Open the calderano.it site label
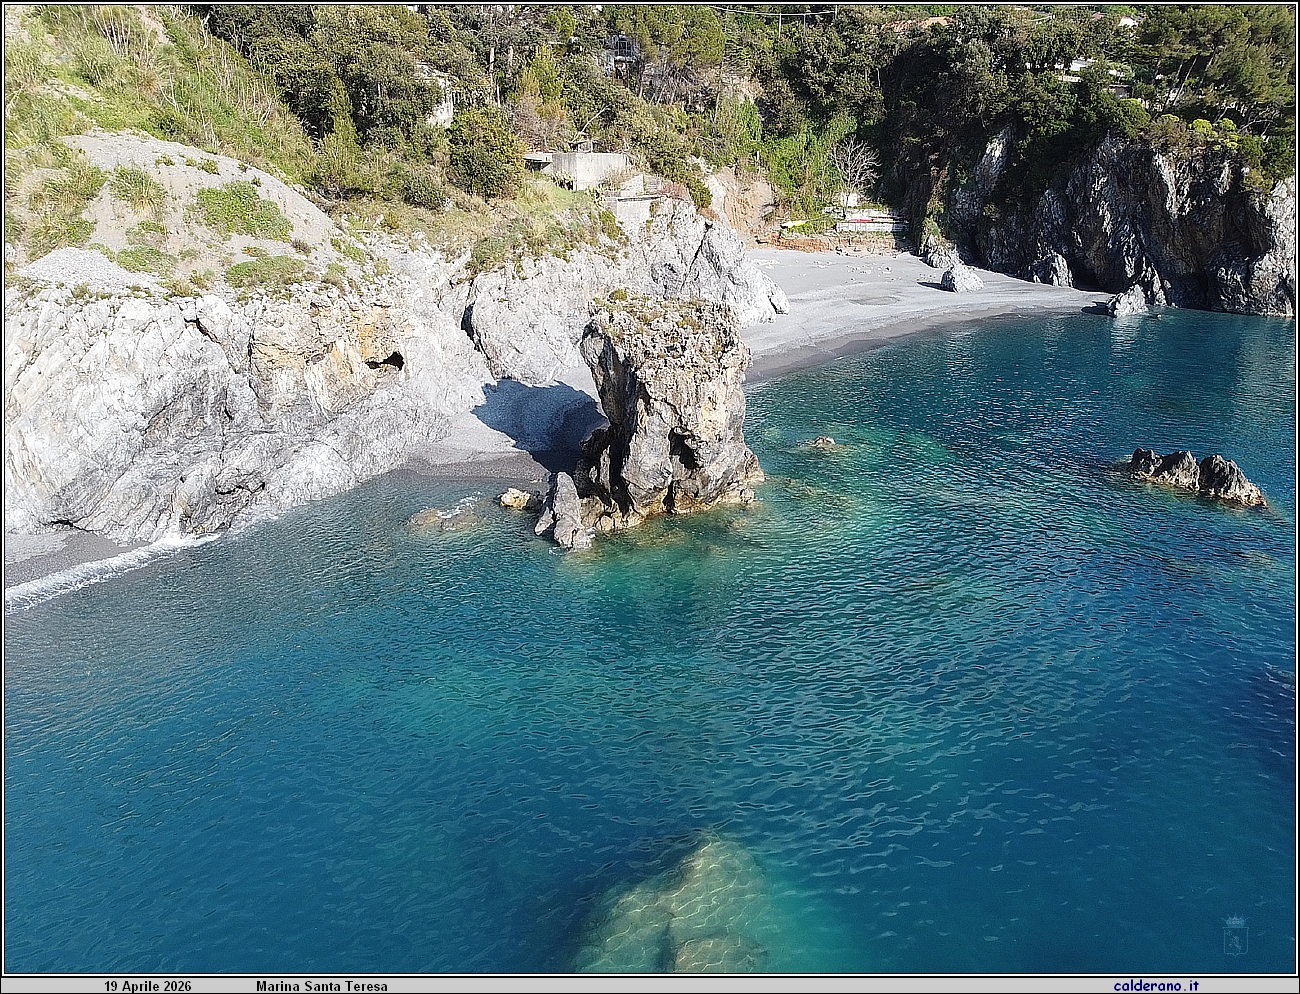This screenshot has height=994, width=1300. 1156,986
